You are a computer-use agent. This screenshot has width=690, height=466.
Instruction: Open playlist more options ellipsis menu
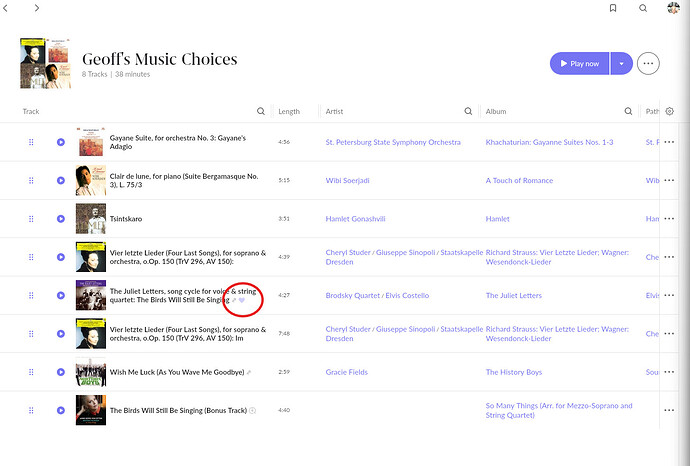(648, 63)
